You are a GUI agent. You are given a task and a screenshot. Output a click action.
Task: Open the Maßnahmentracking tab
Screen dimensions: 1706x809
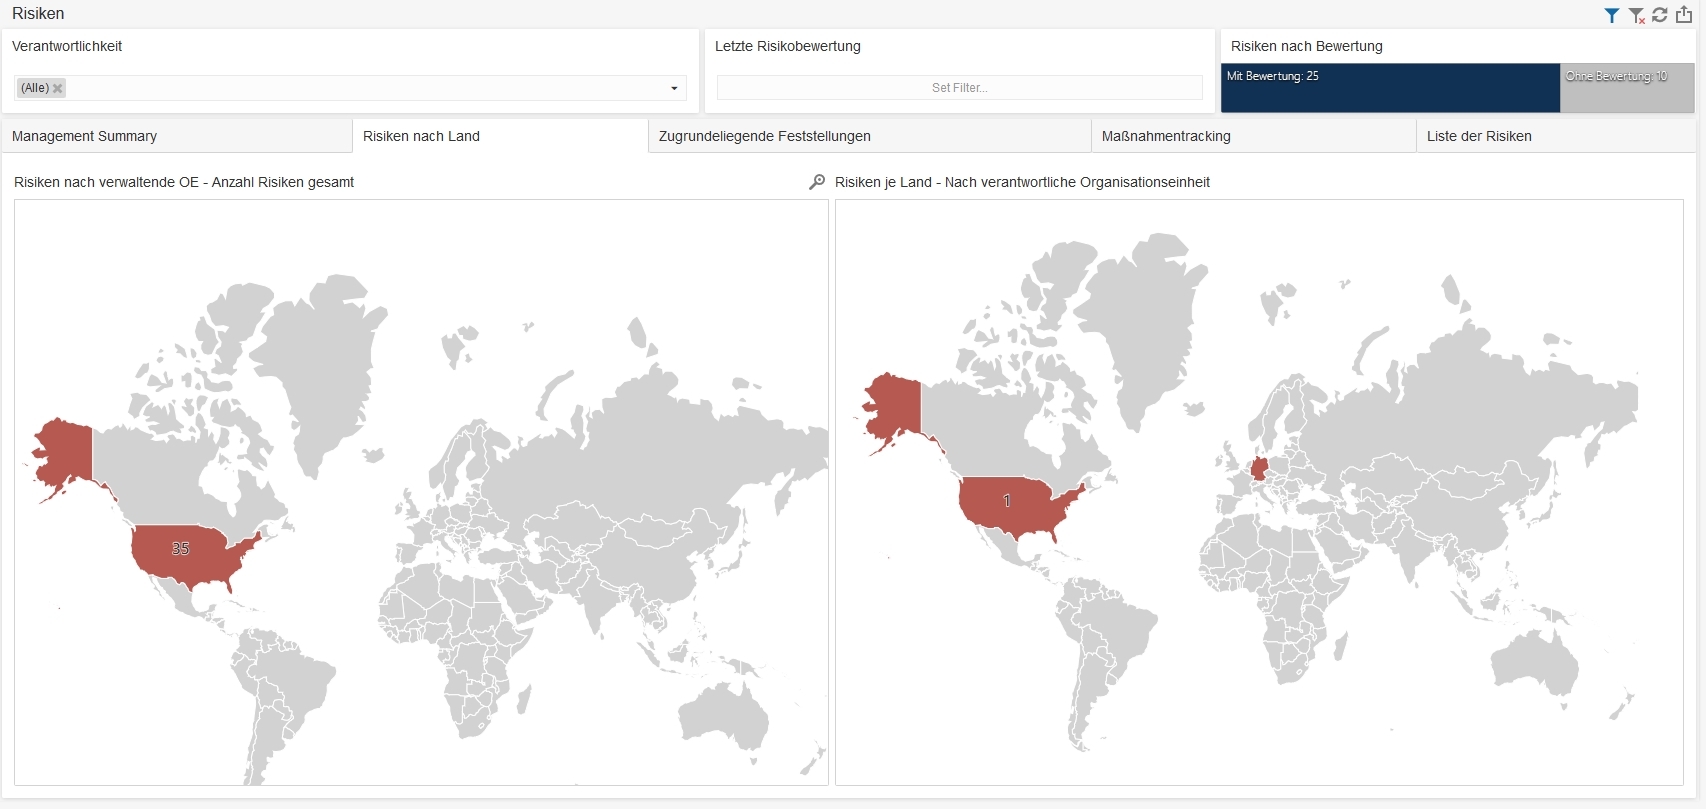click(1254, 136)
